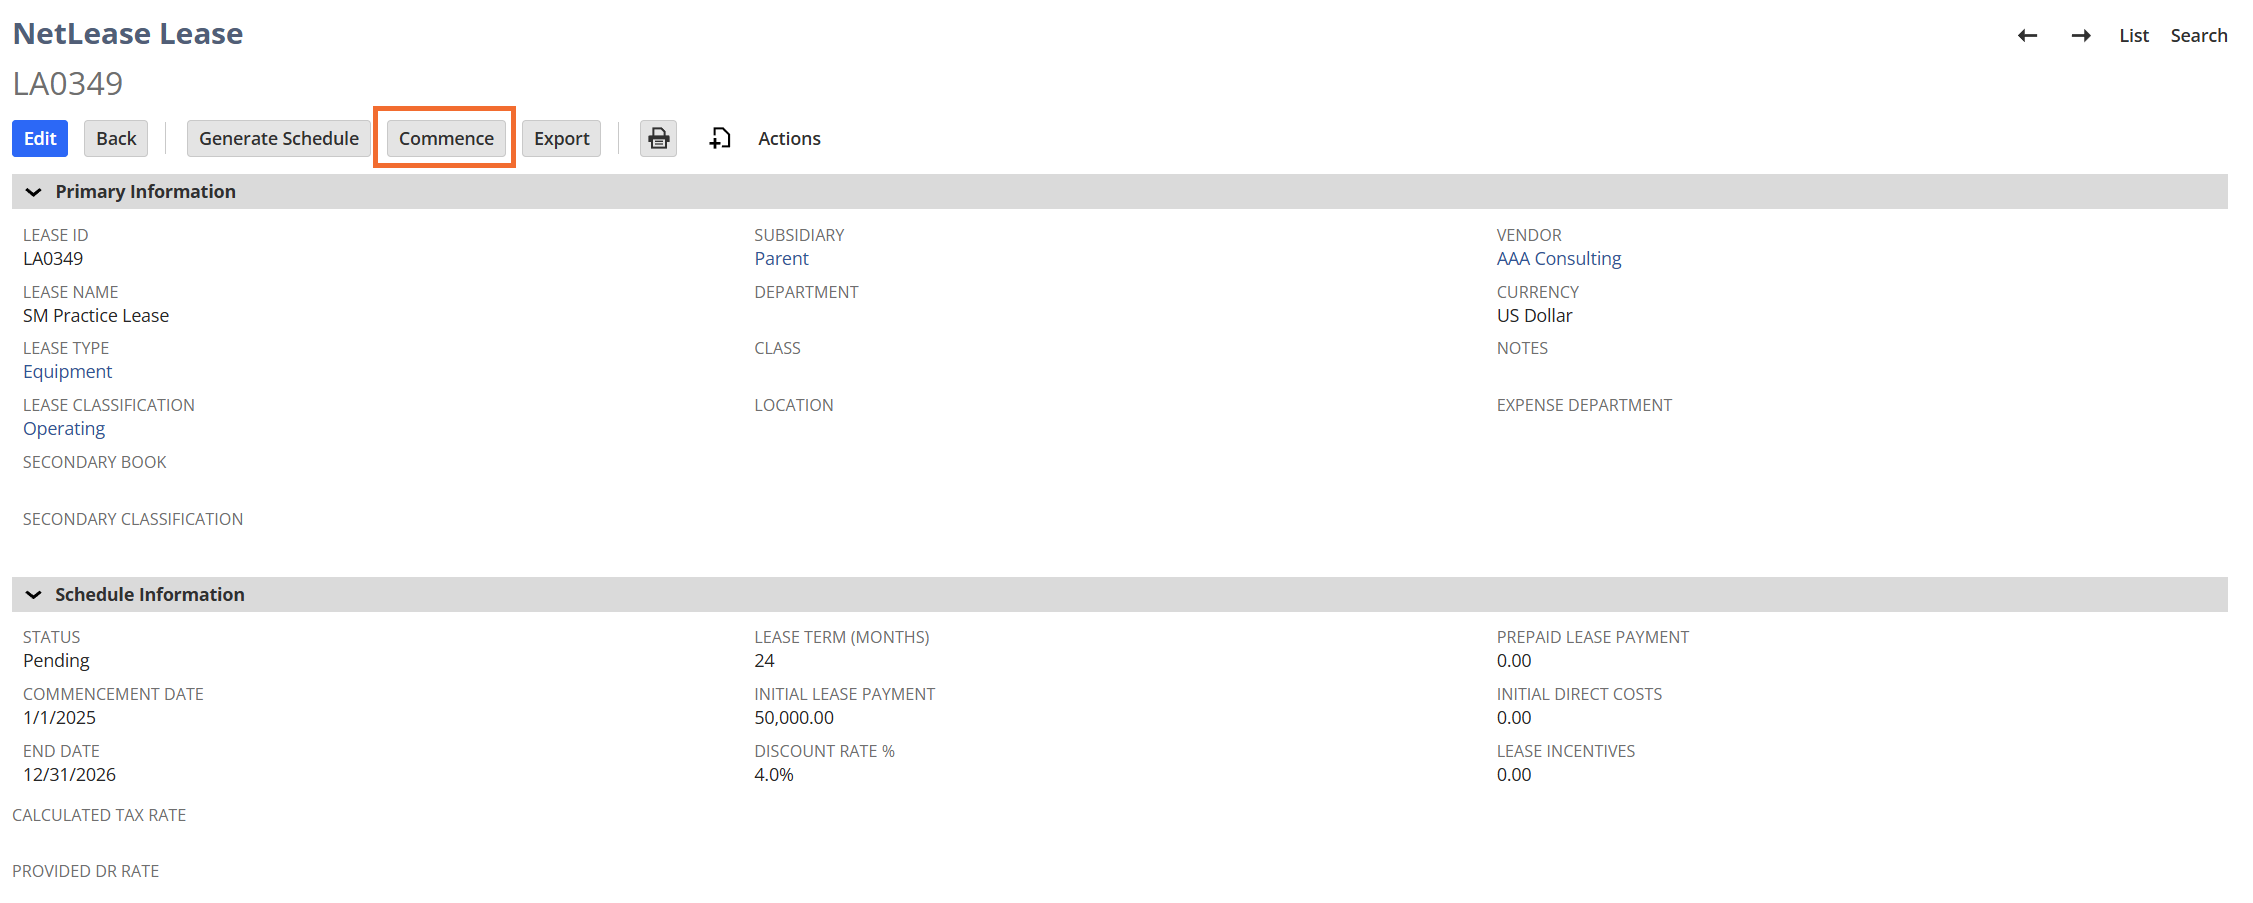Image resolution: width=2253 pixels, height=903 pixels.
Task: Collapse the Schedule Information section
Action: pyautogui.click(x=34, y=595)
